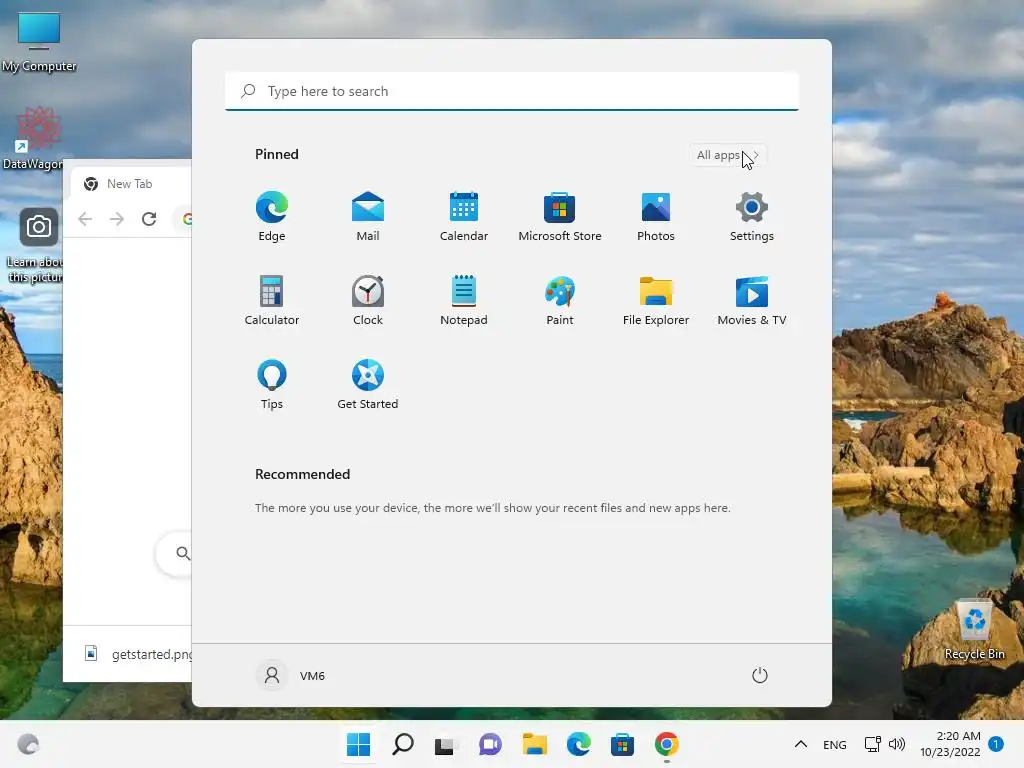Viewport: 1024px width, 768px height.
Task: Launch the Get Started app
Action: [x=368, y=385]
